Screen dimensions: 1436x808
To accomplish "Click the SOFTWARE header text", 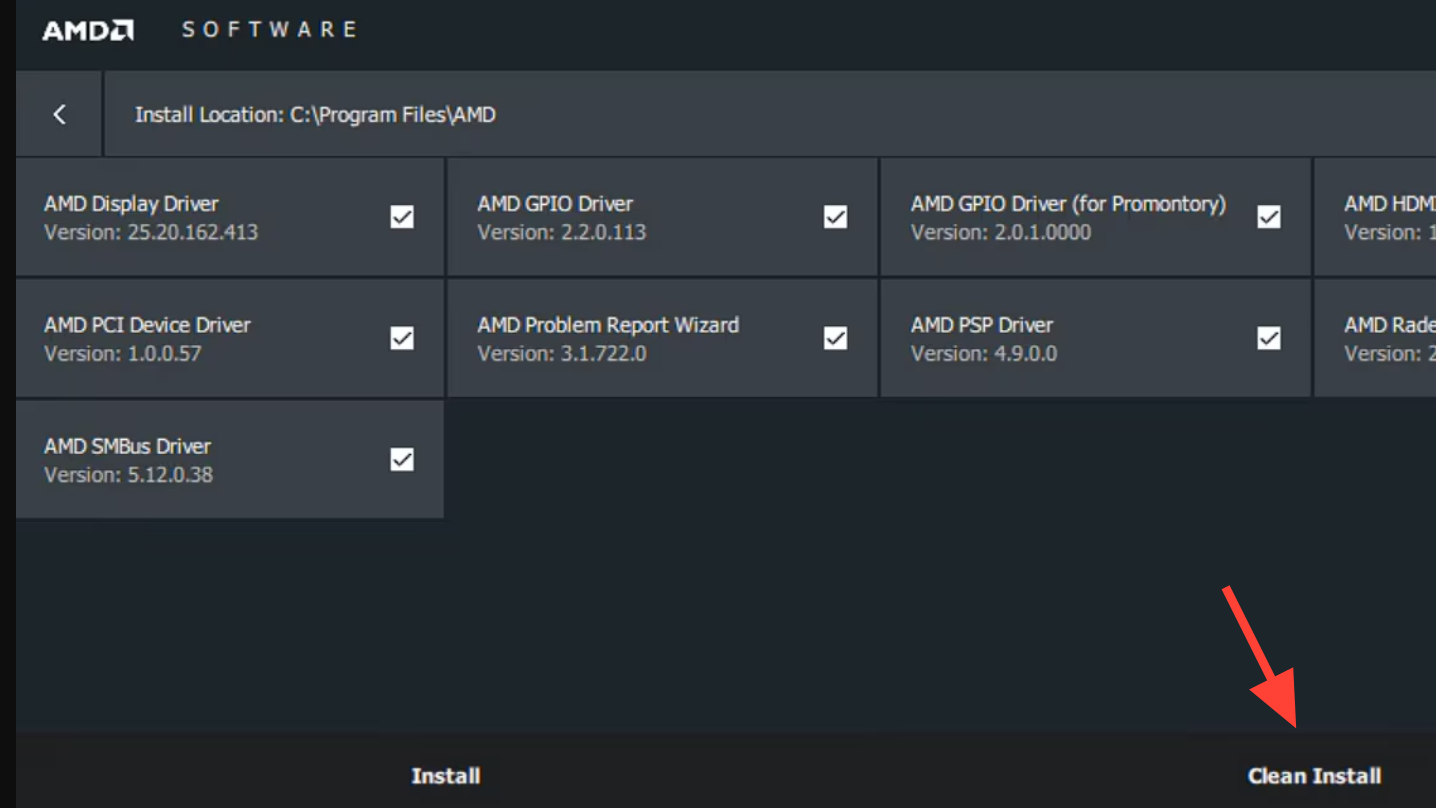I will pyautogui.click(x=269, y=30).
